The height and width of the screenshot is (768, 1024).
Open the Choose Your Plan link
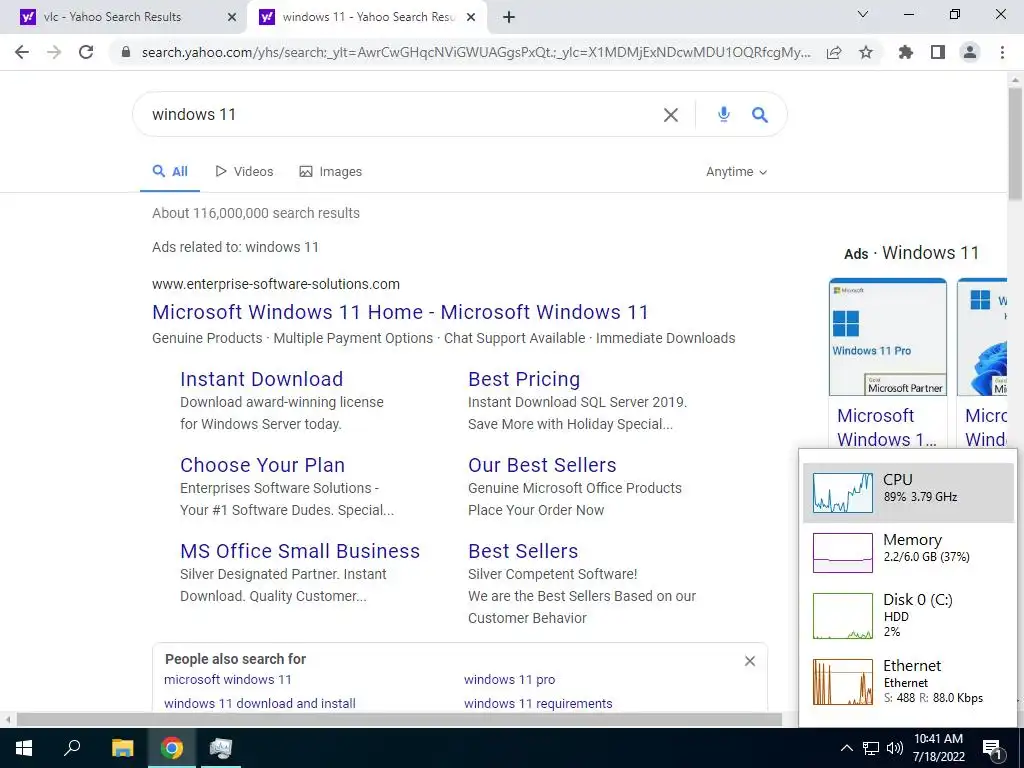click(263, 465)
